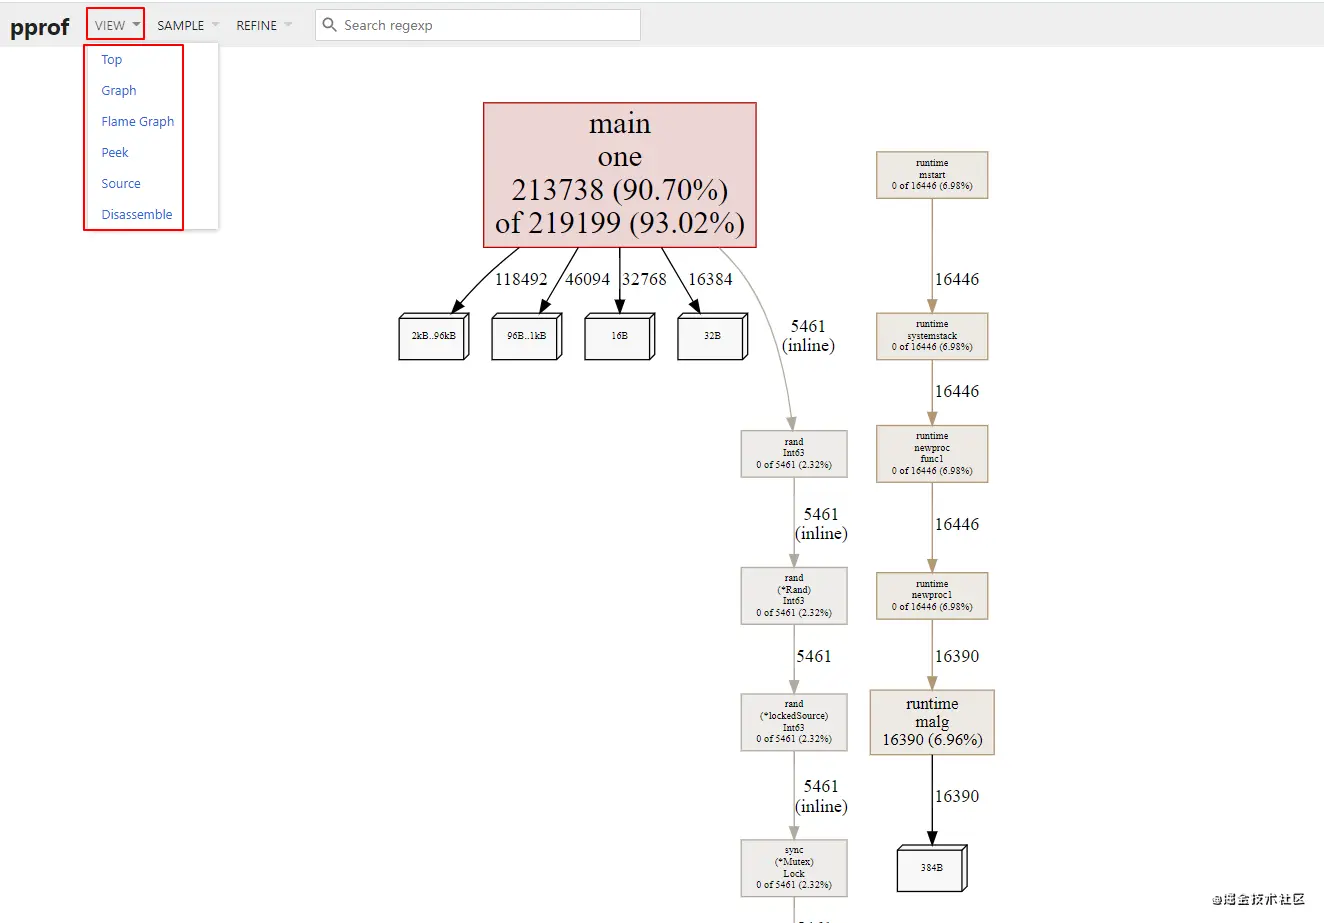Image resolution: width=1324 pixels, height=923 pixels.
Task: Open the VIEW dropdown menu
Action: pos(116,25)
